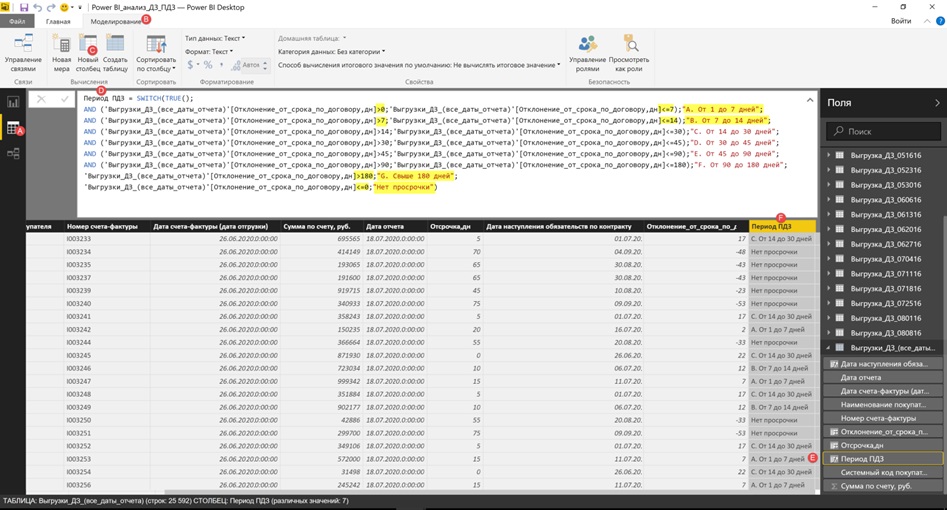
Task: Open the Файл menu tab
Action: pyautogui.click(x=17, y=21)
